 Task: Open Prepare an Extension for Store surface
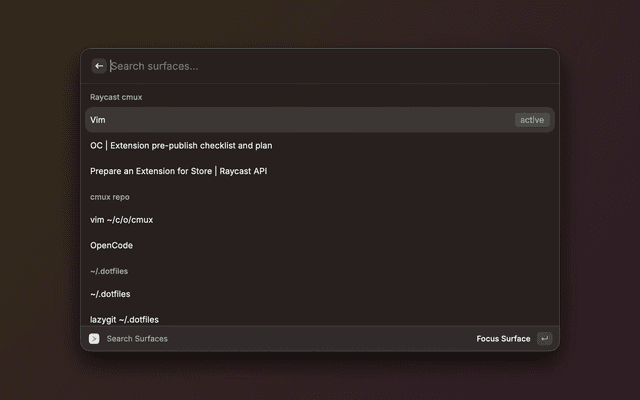(178, 171)
